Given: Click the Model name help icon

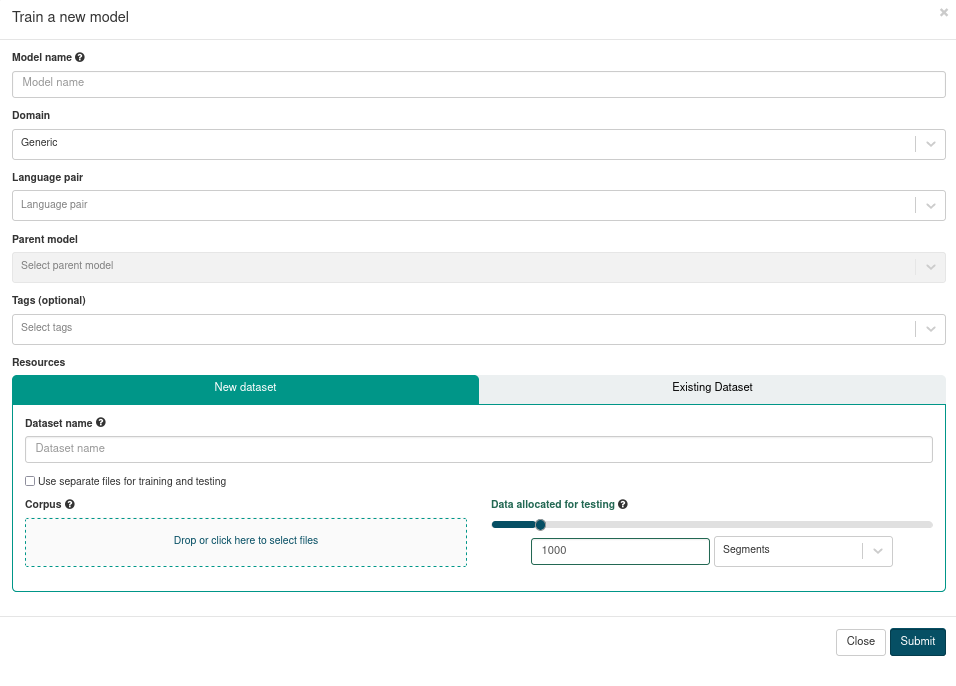Looking at the screenshot, I should [x=80, y=57].
